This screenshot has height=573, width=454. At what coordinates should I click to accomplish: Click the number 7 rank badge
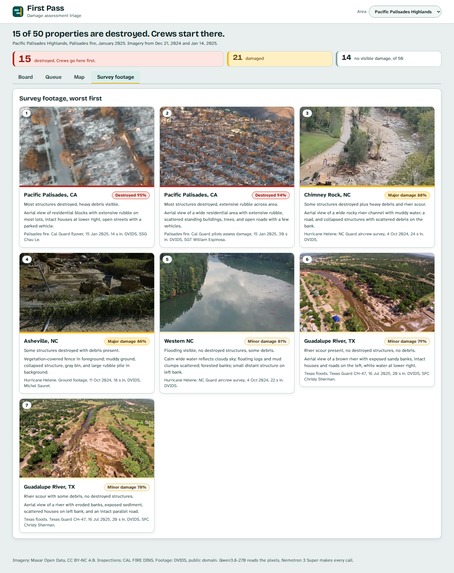(x=26, y=405)
